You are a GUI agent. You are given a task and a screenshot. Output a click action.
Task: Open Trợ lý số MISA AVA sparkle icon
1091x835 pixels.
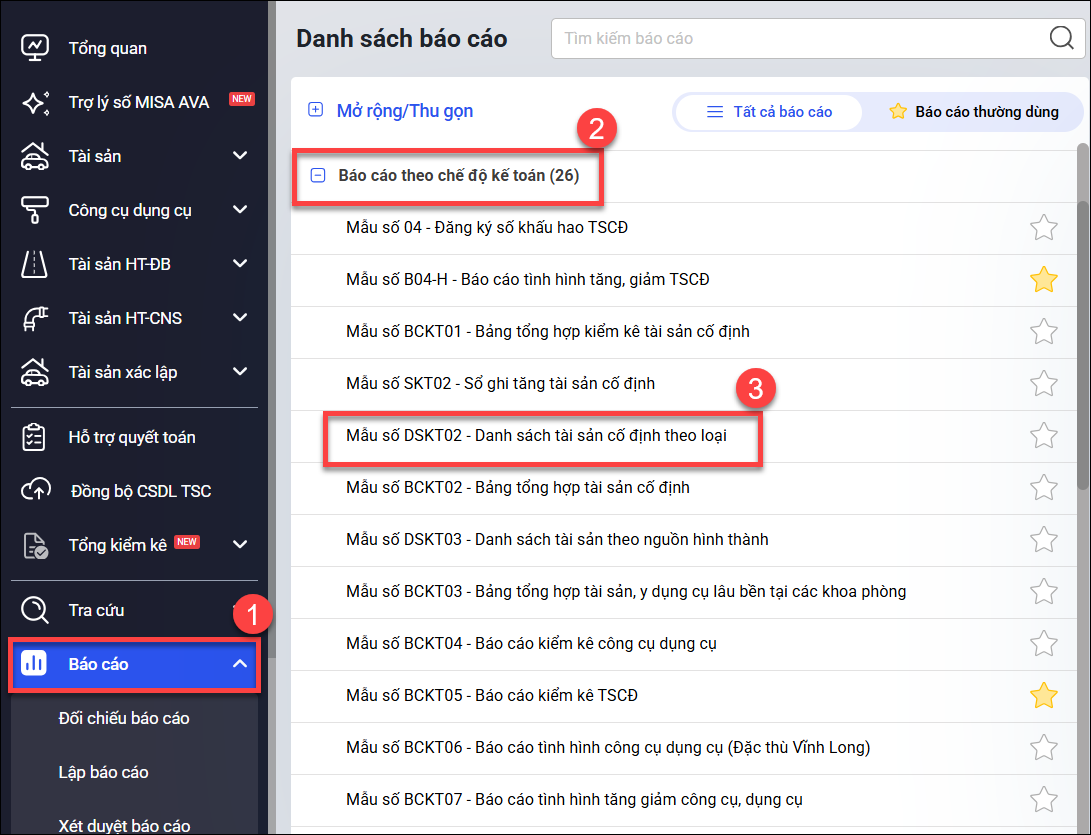(35, 102)
